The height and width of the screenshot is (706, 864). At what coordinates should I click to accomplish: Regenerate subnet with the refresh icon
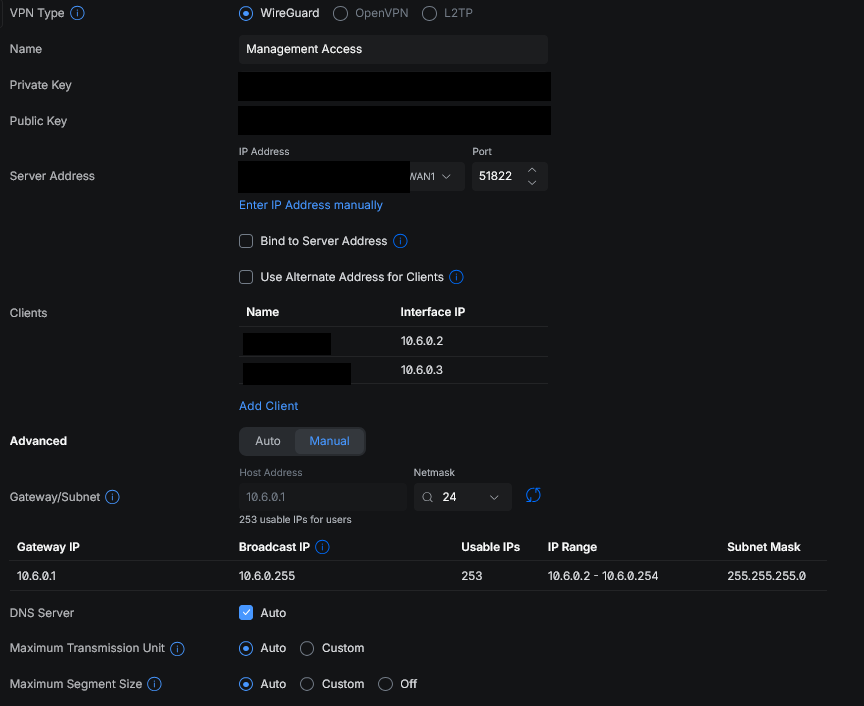(x=533, y=495)
